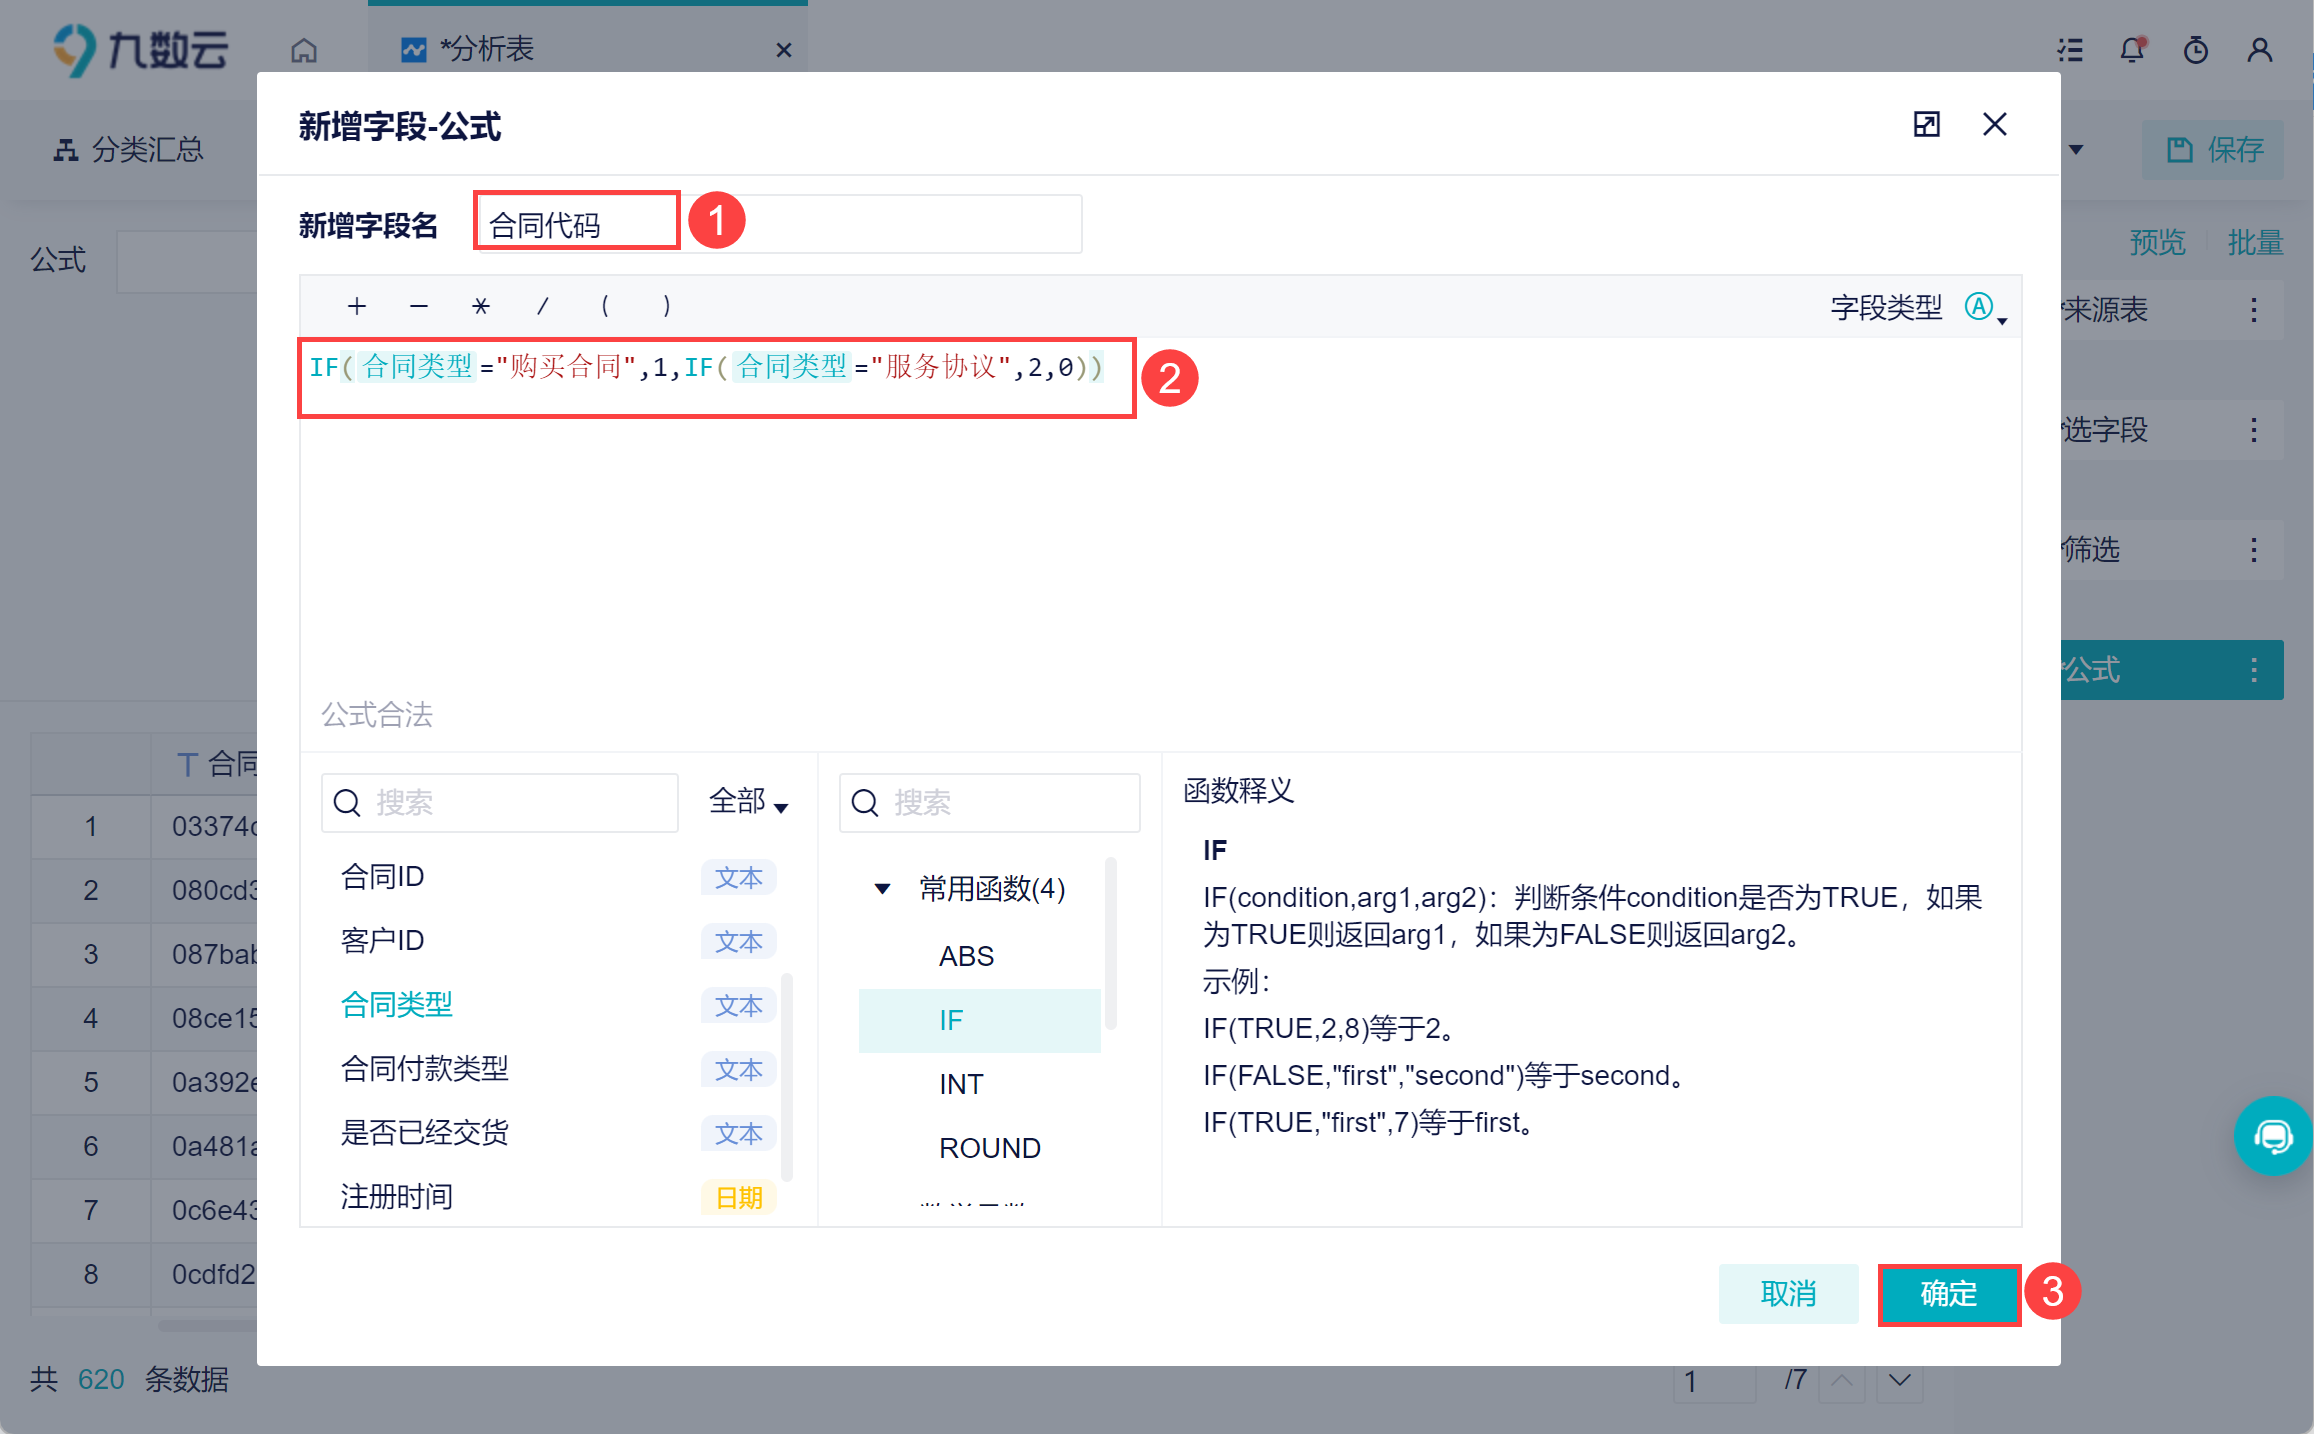Image resolution: width=2314 pixels, height=1434 pixels.
Task: Click the home icon in top bar
Action: point(304,50)
